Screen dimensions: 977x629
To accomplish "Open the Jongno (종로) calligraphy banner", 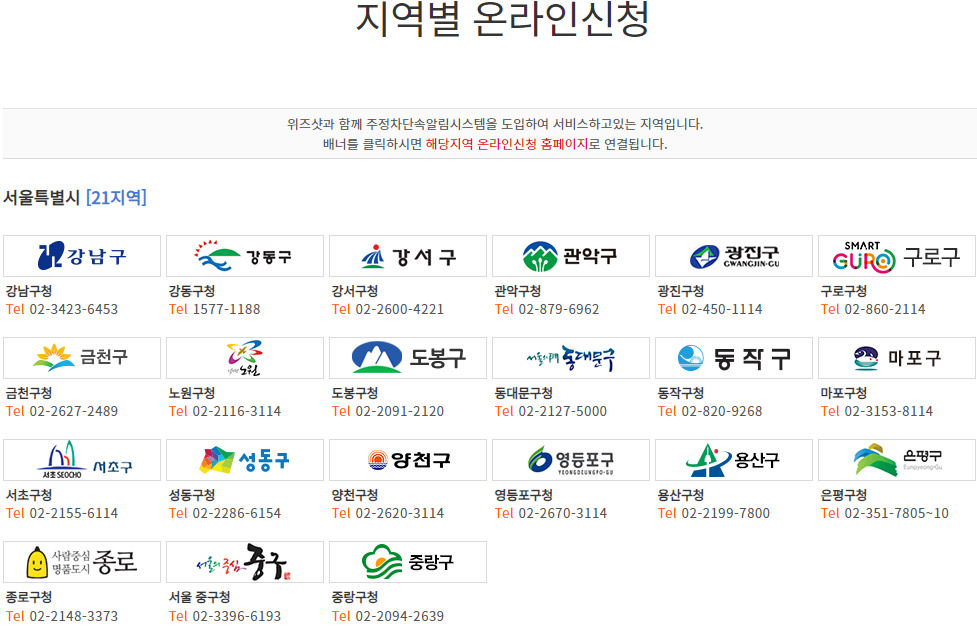I will [x=81, y=561].
